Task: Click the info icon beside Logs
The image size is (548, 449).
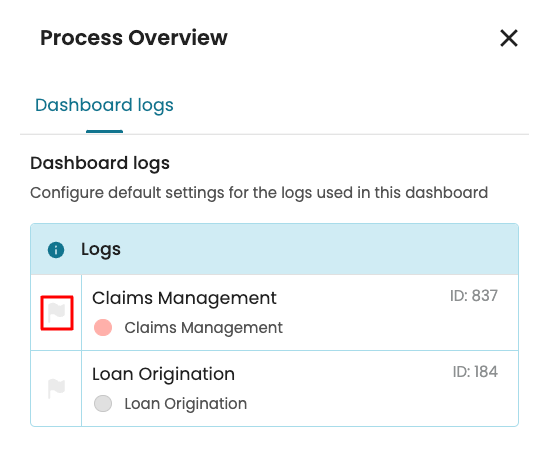Action: point(56,250)
